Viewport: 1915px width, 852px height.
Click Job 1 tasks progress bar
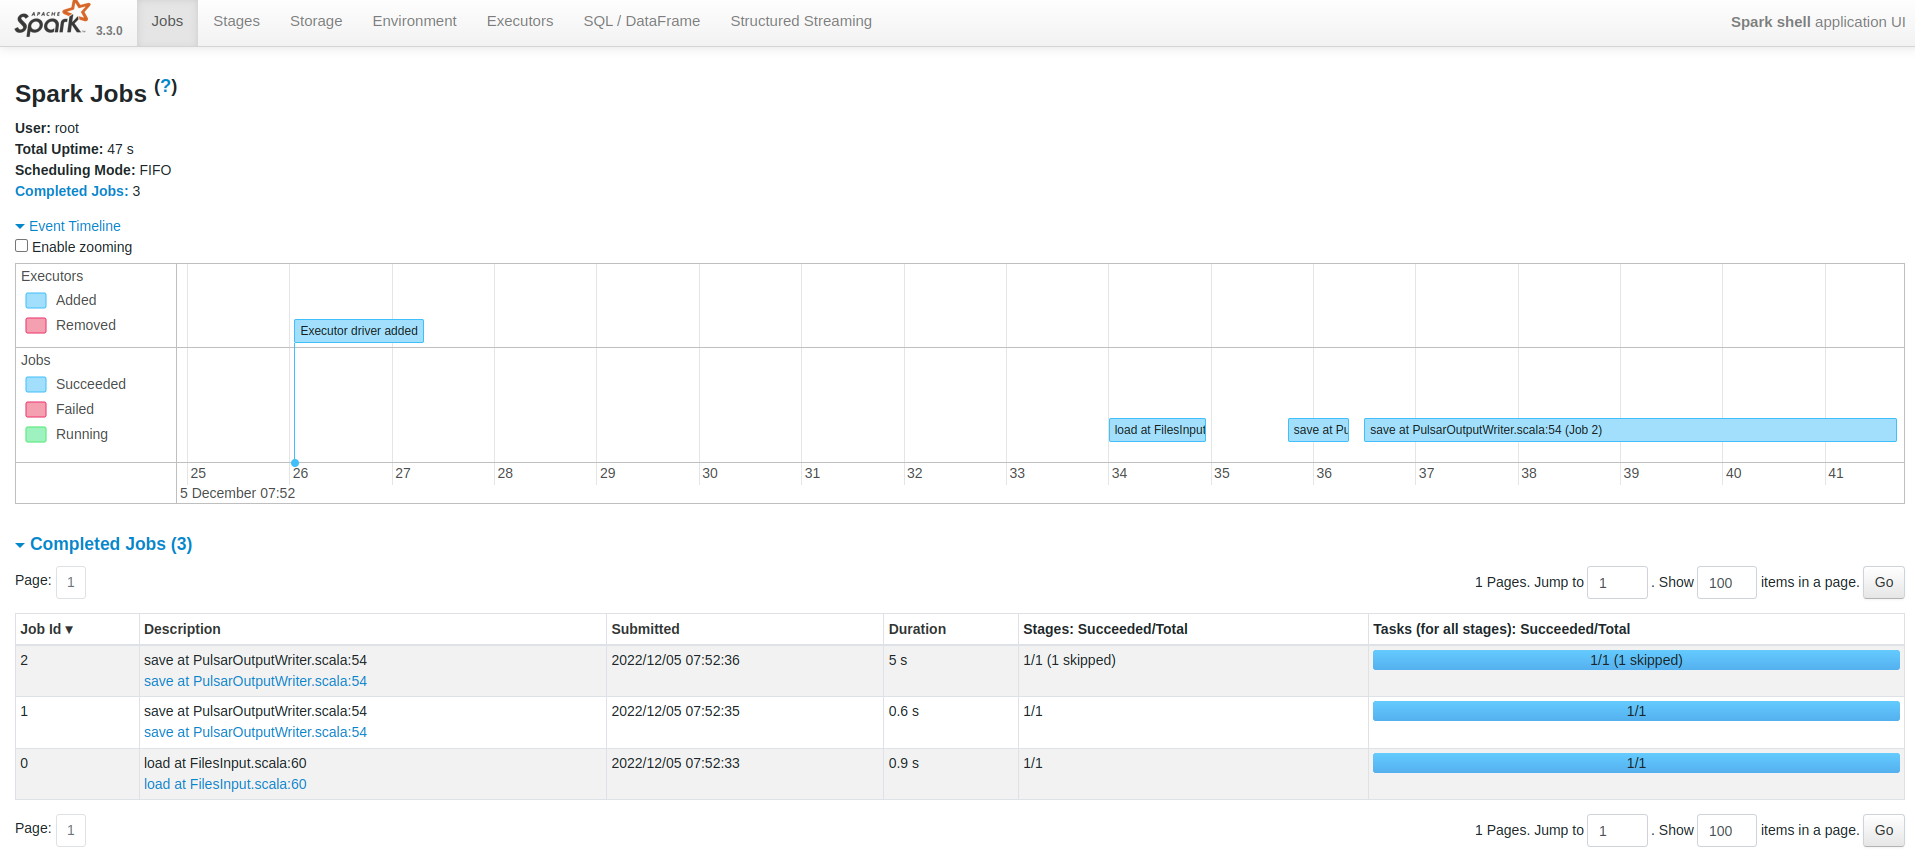point(1636,711)
